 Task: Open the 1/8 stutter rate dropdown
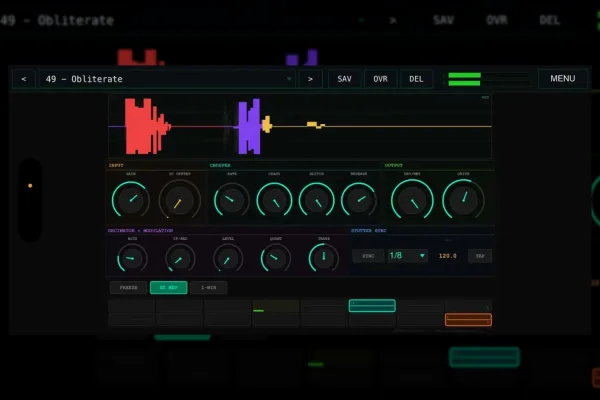click(407, 256)
